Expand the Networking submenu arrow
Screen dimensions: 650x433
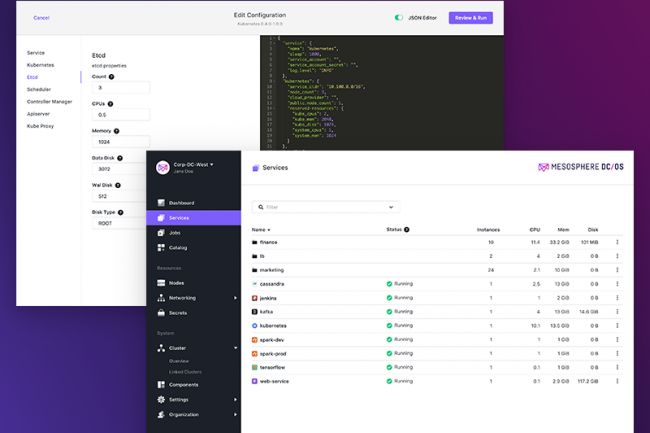[x=235, y=298]
